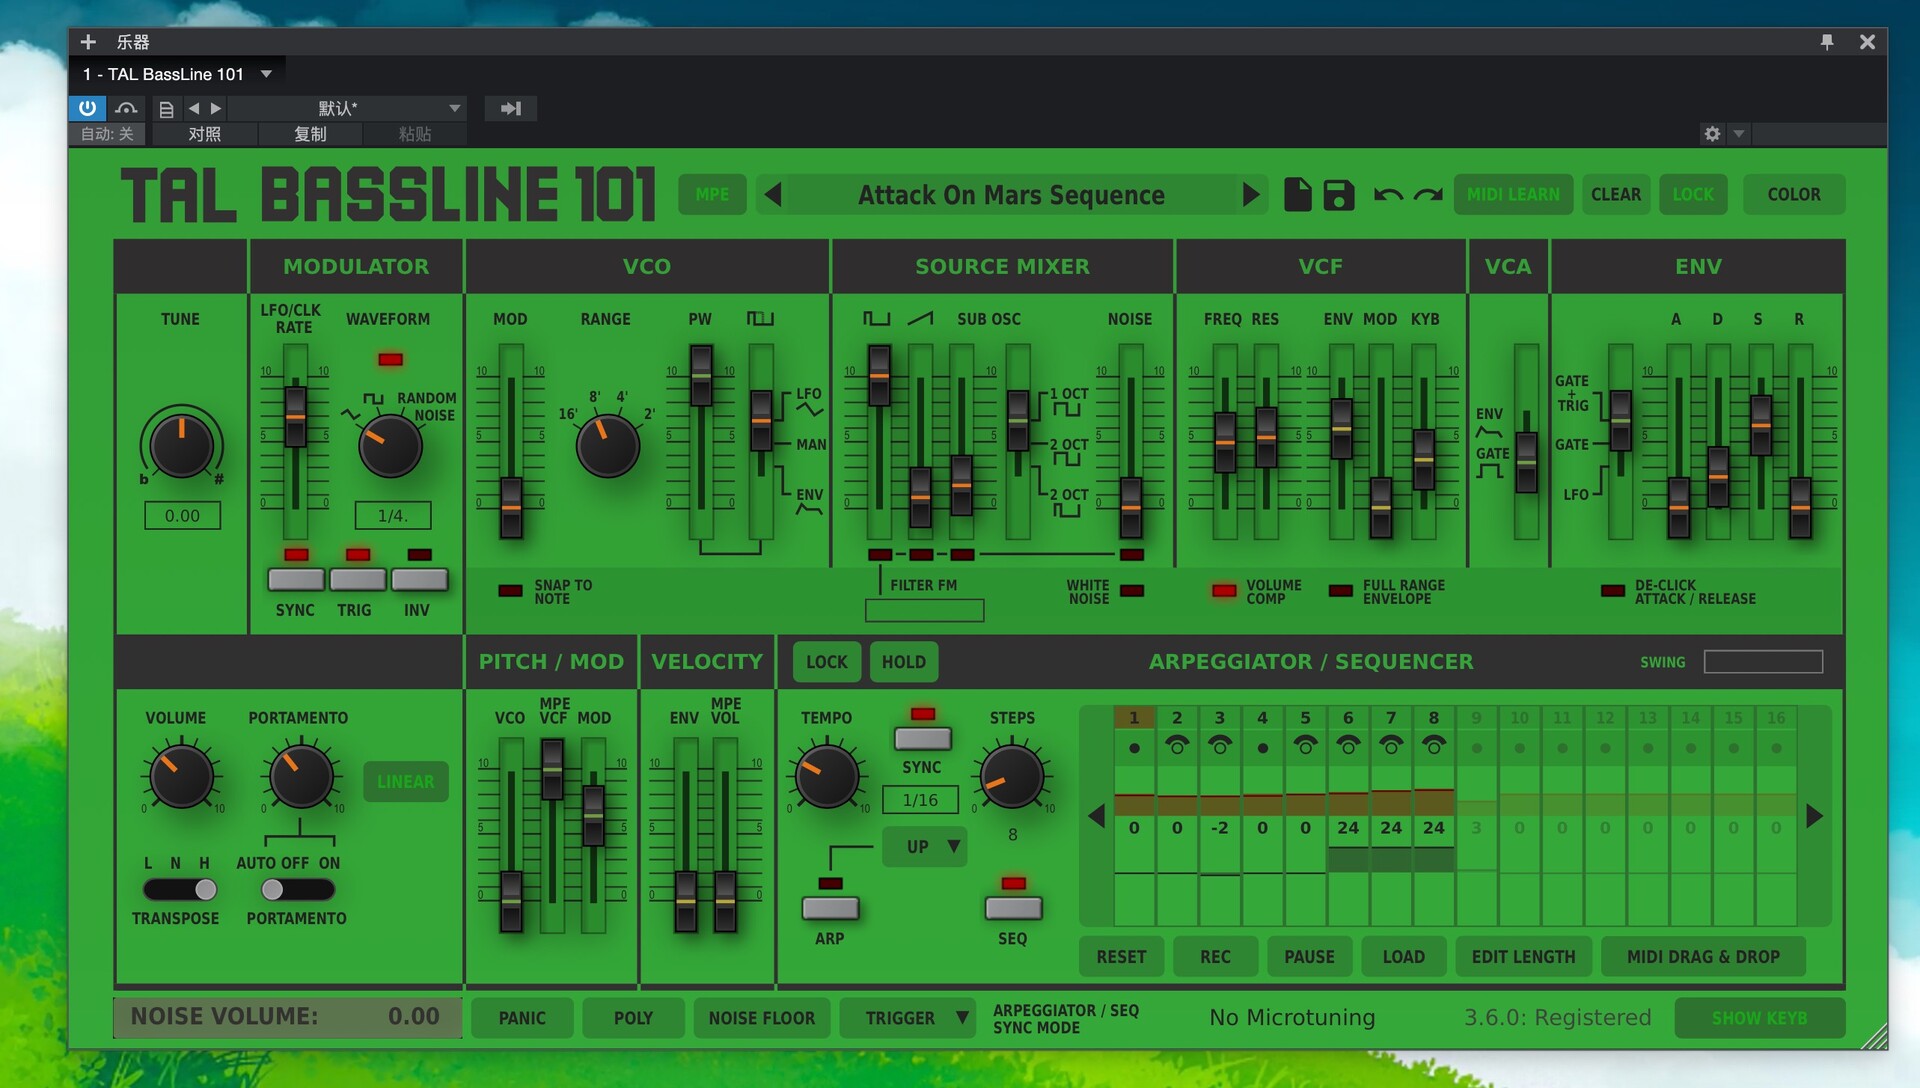Toggle the LFO INV button
The height and width of the screenshot is (1088, 1920).
pyautogui.click(x=419, y=579)
